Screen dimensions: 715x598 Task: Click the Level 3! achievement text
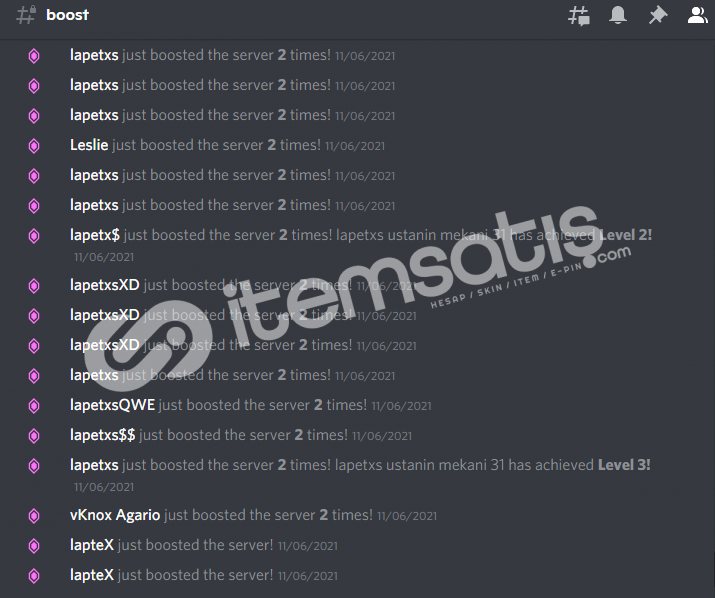tap(624, 465)
